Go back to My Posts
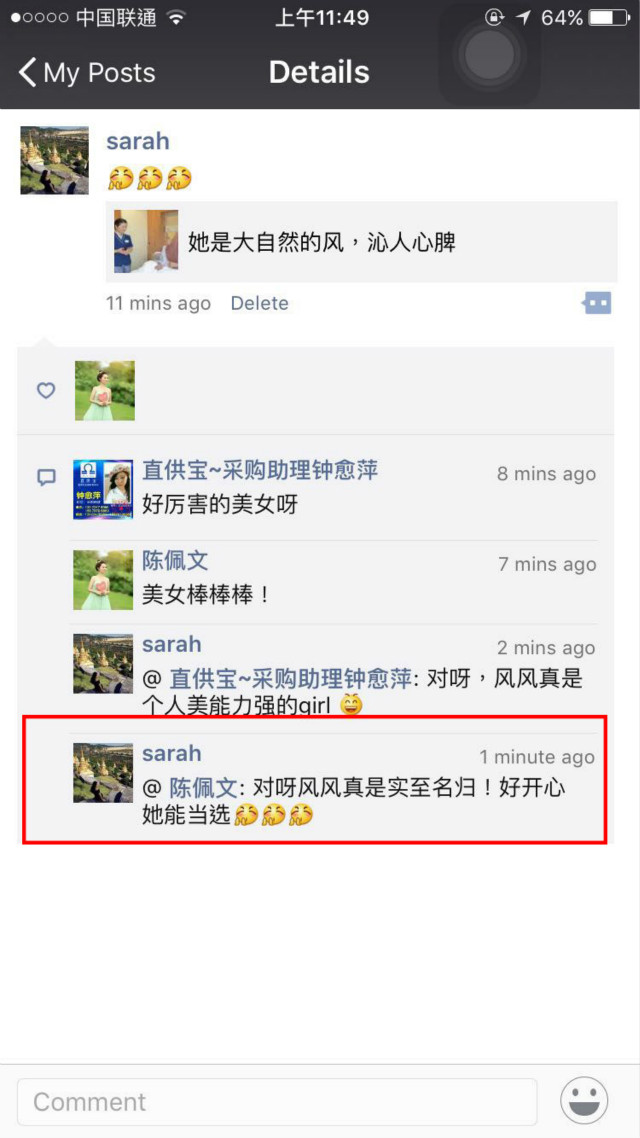 click(87, 73)
